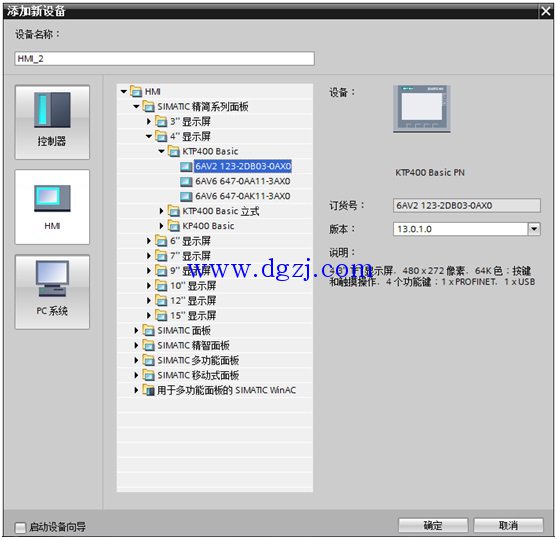Click the KTP400 Basic folder icon
Screen dimensions: 557x539
174,151
